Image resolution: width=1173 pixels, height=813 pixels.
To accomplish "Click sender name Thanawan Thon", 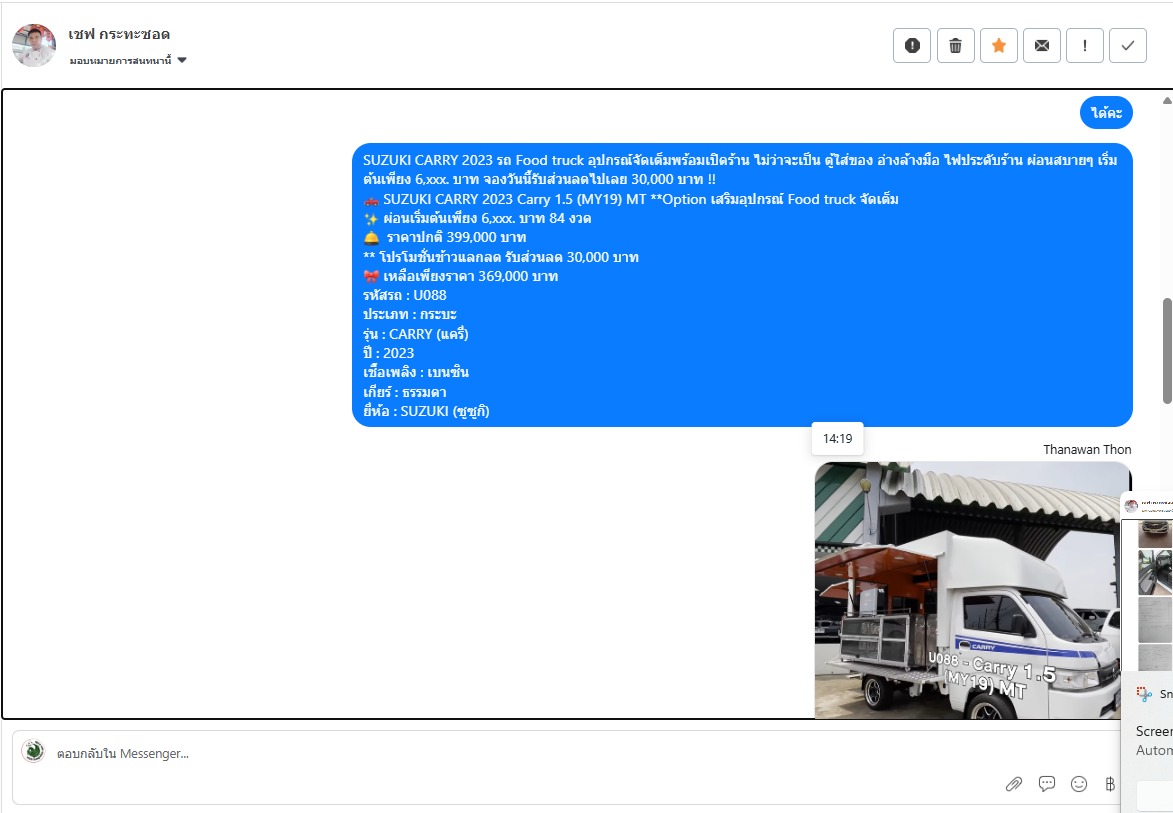I will point(1087,450).
